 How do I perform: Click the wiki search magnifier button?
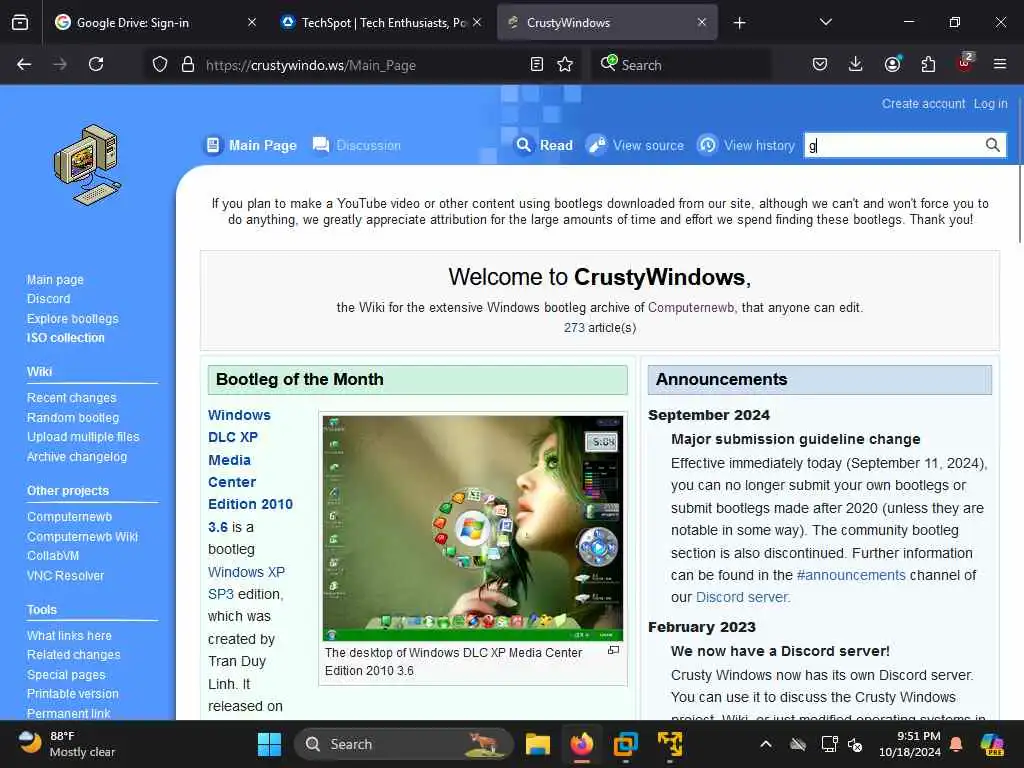pyautogui.click(x=993, y=145)
